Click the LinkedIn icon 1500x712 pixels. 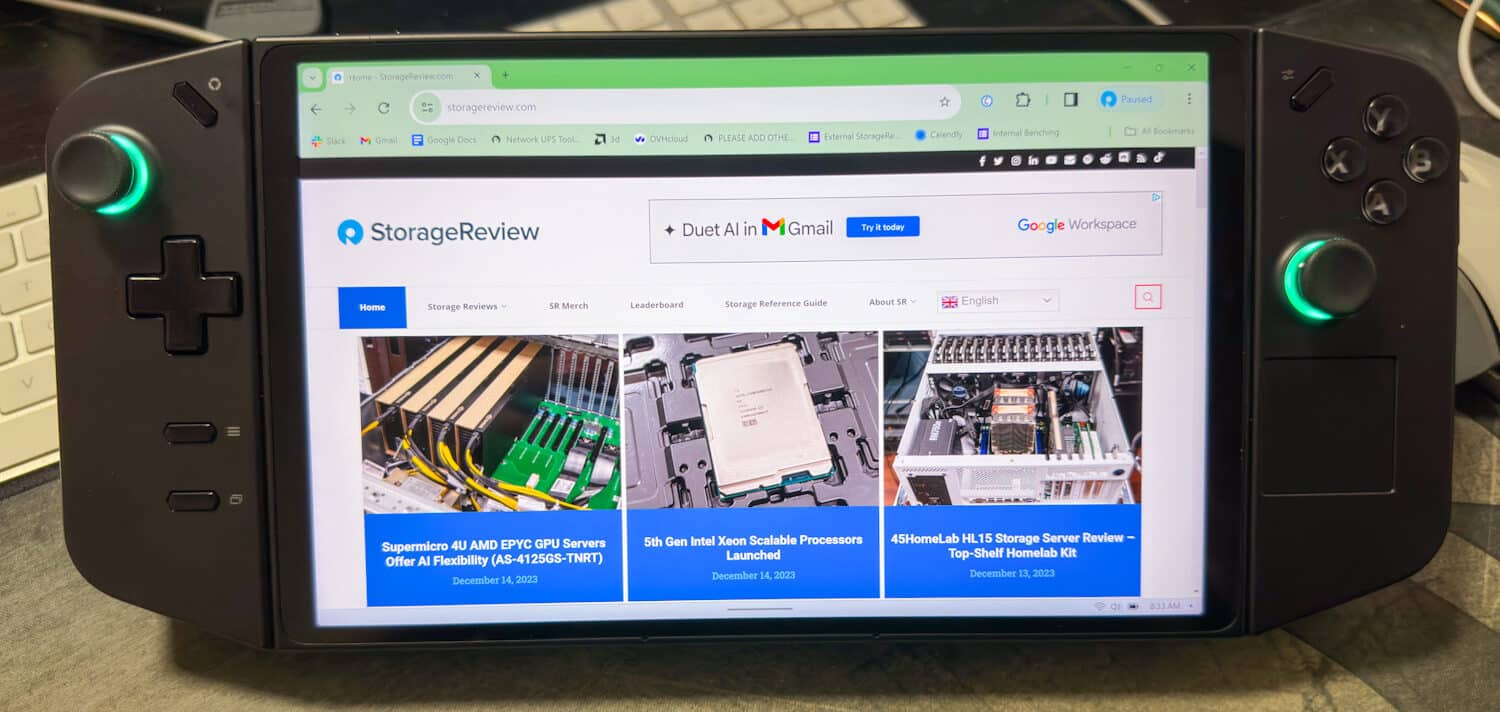point(1033,160)
